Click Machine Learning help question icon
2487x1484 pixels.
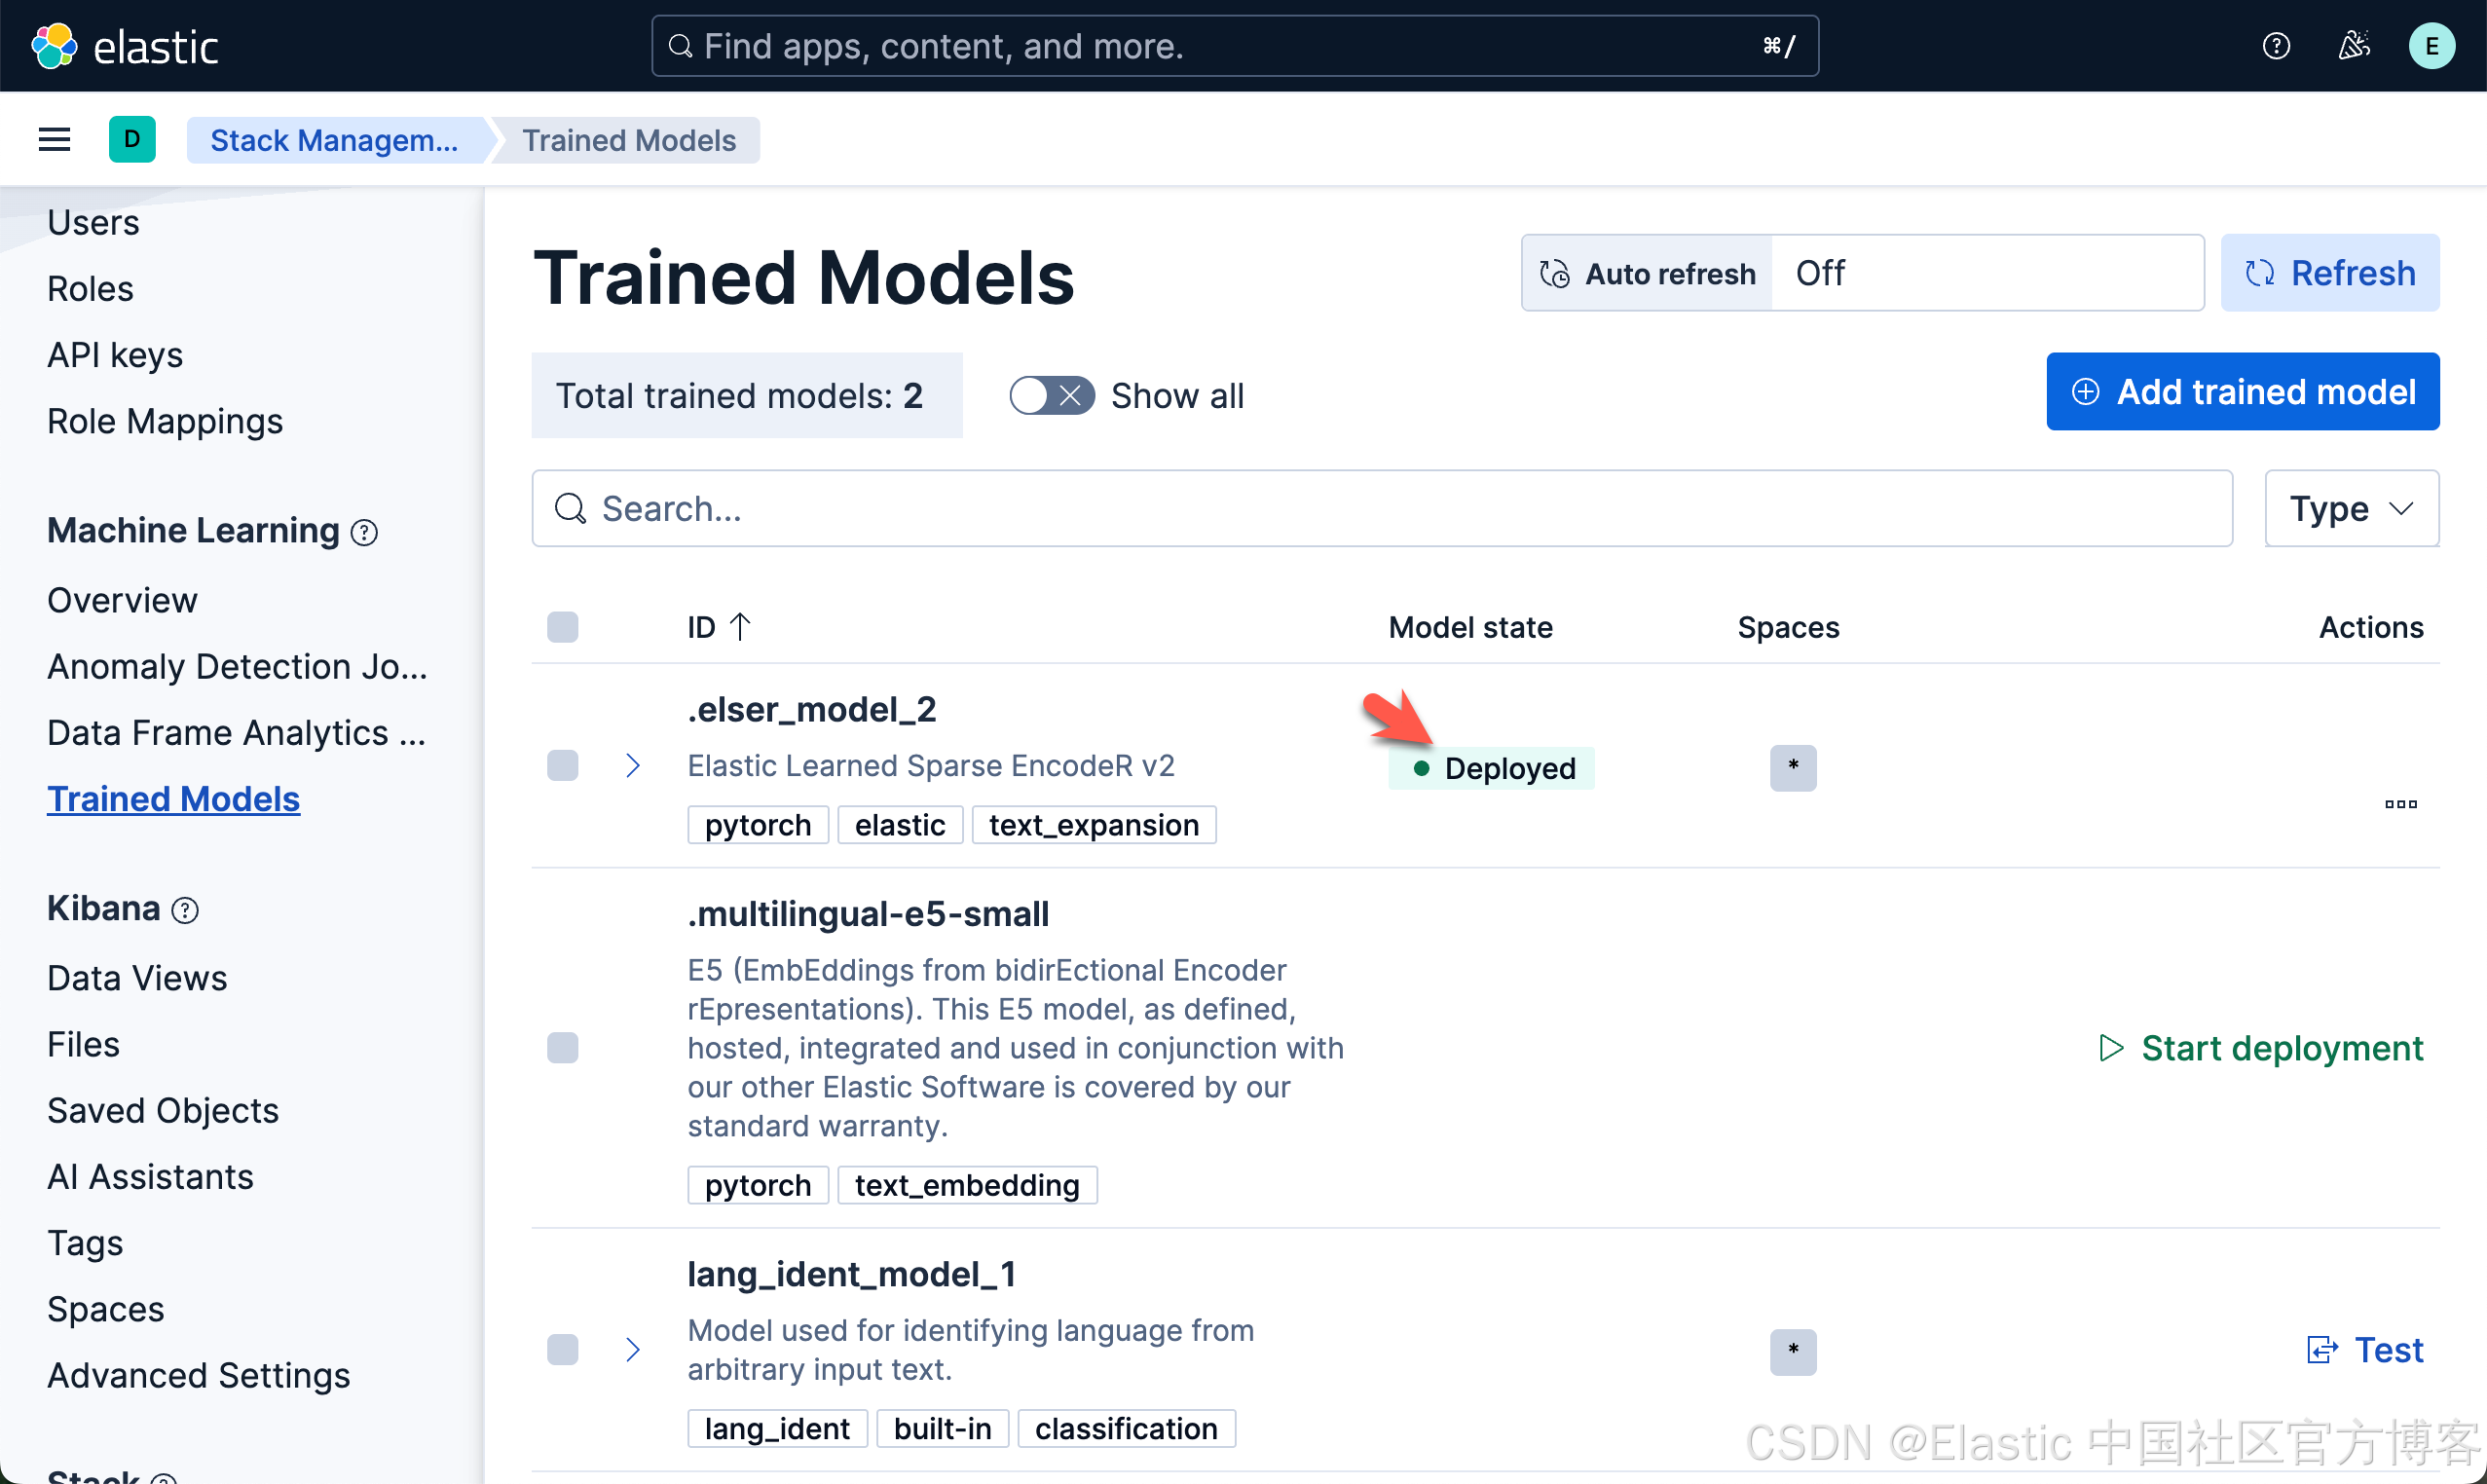365,533
